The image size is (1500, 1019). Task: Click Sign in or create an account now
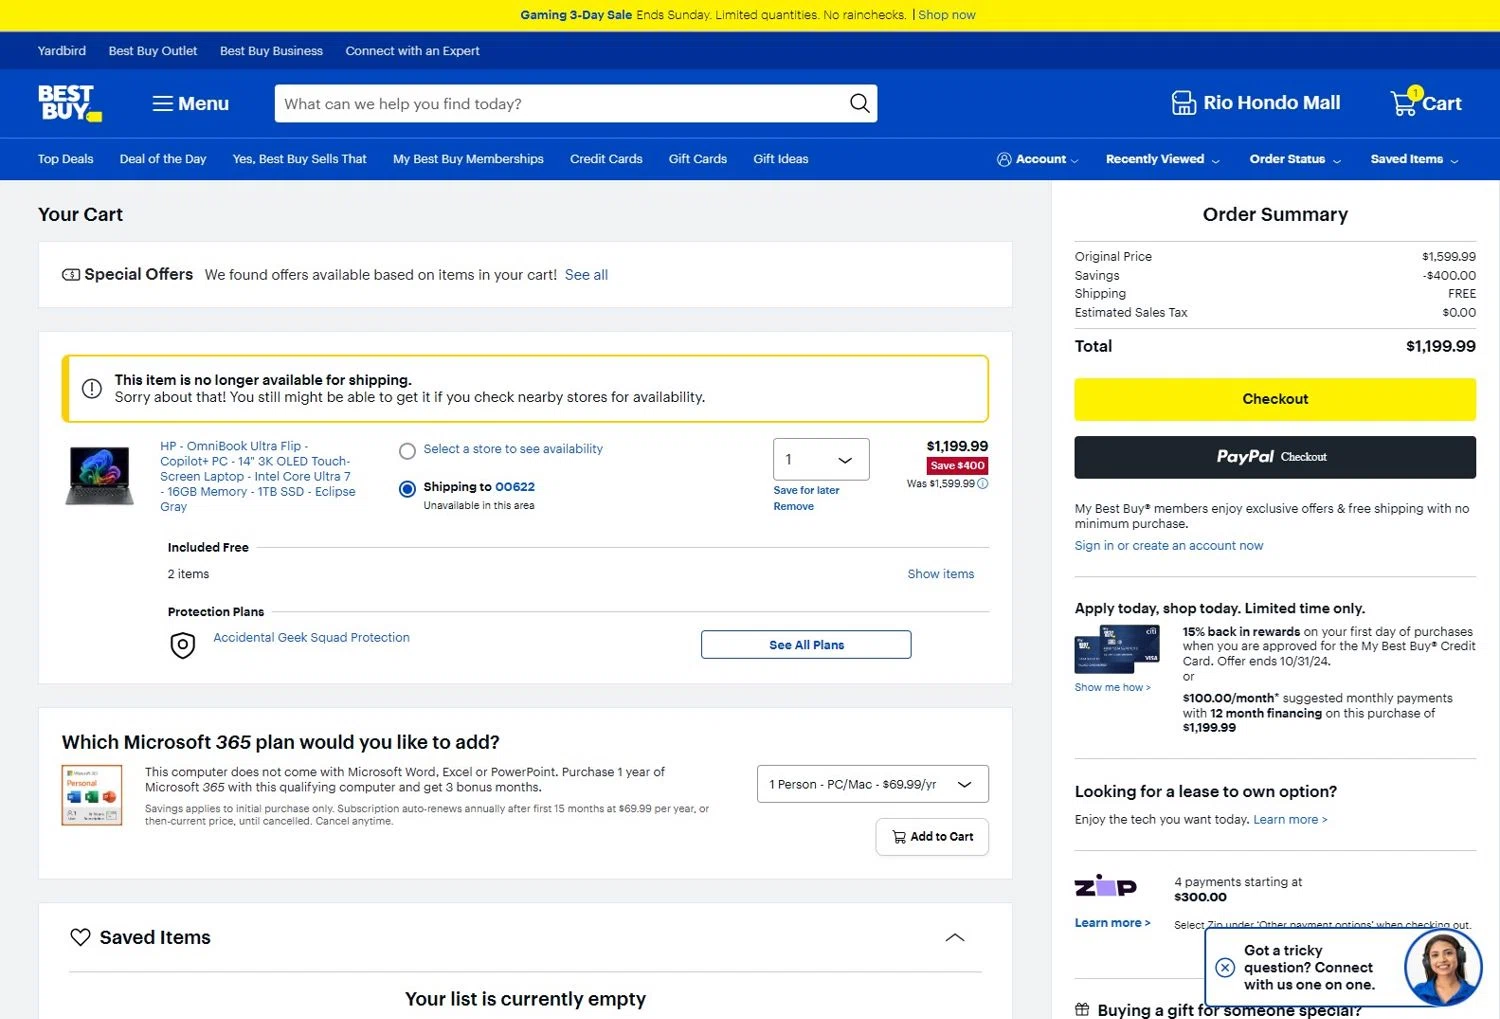1168,546
